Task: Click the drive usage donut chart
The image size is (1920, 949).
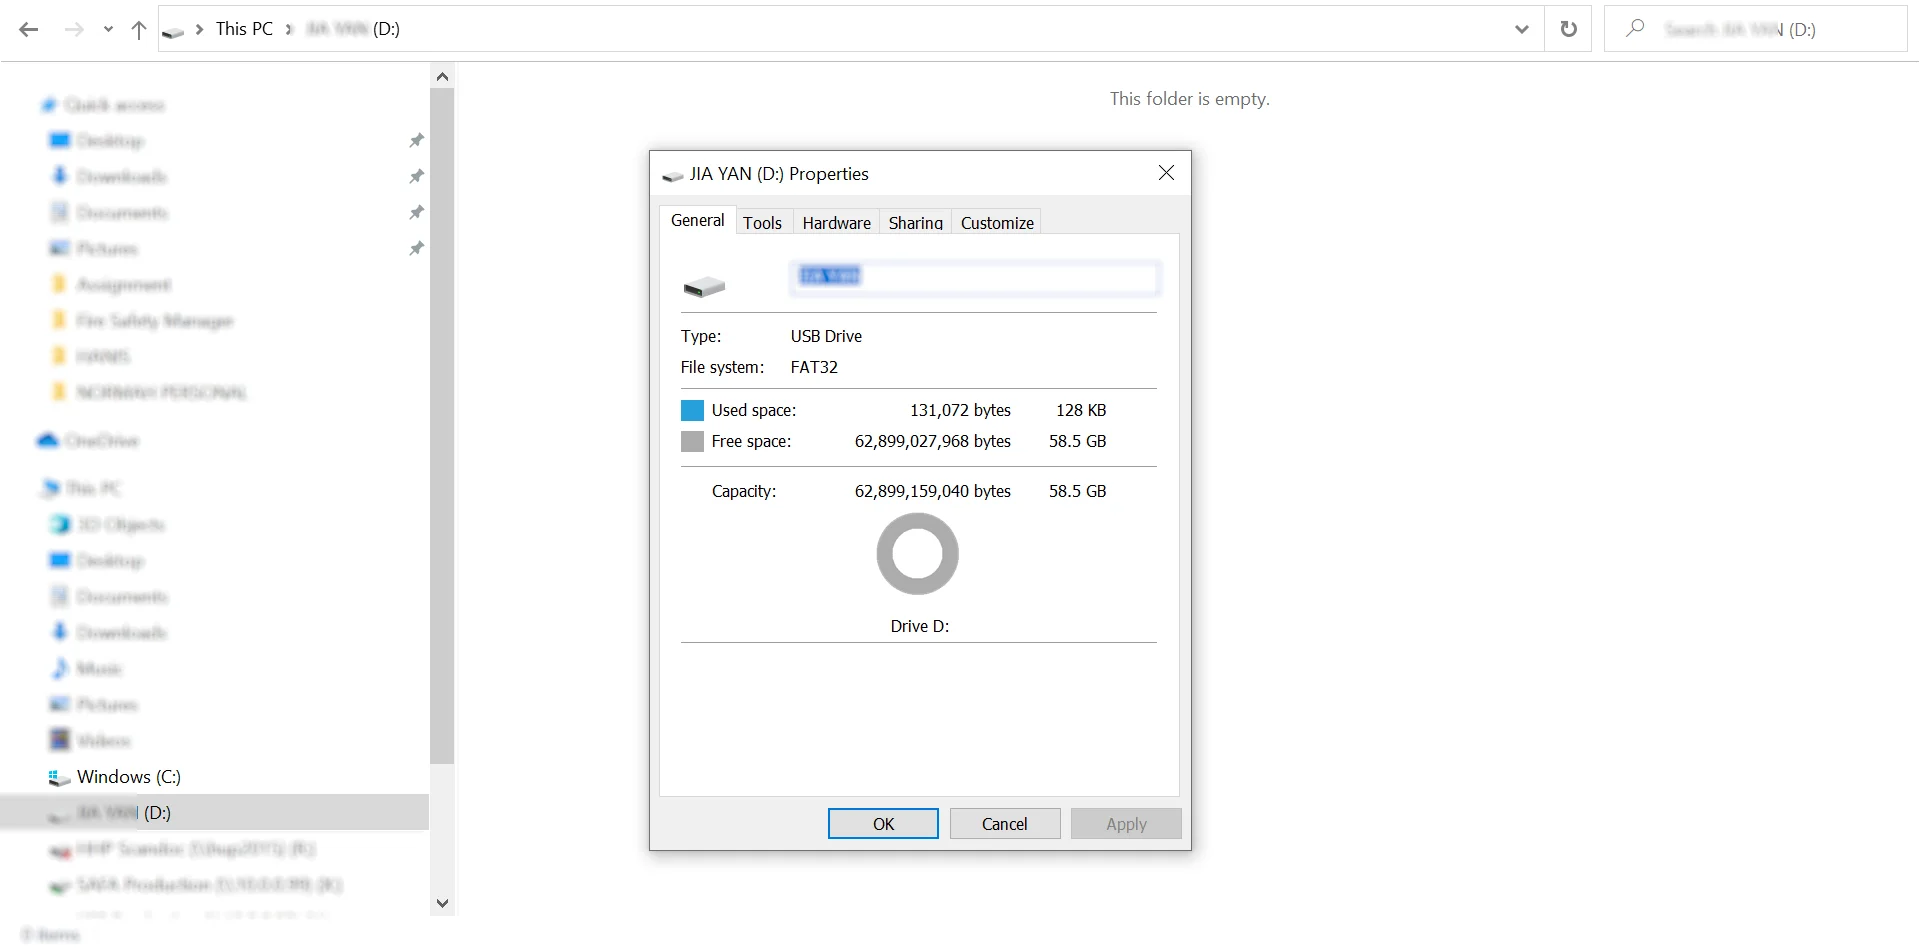Action: [x=918, y=554]
